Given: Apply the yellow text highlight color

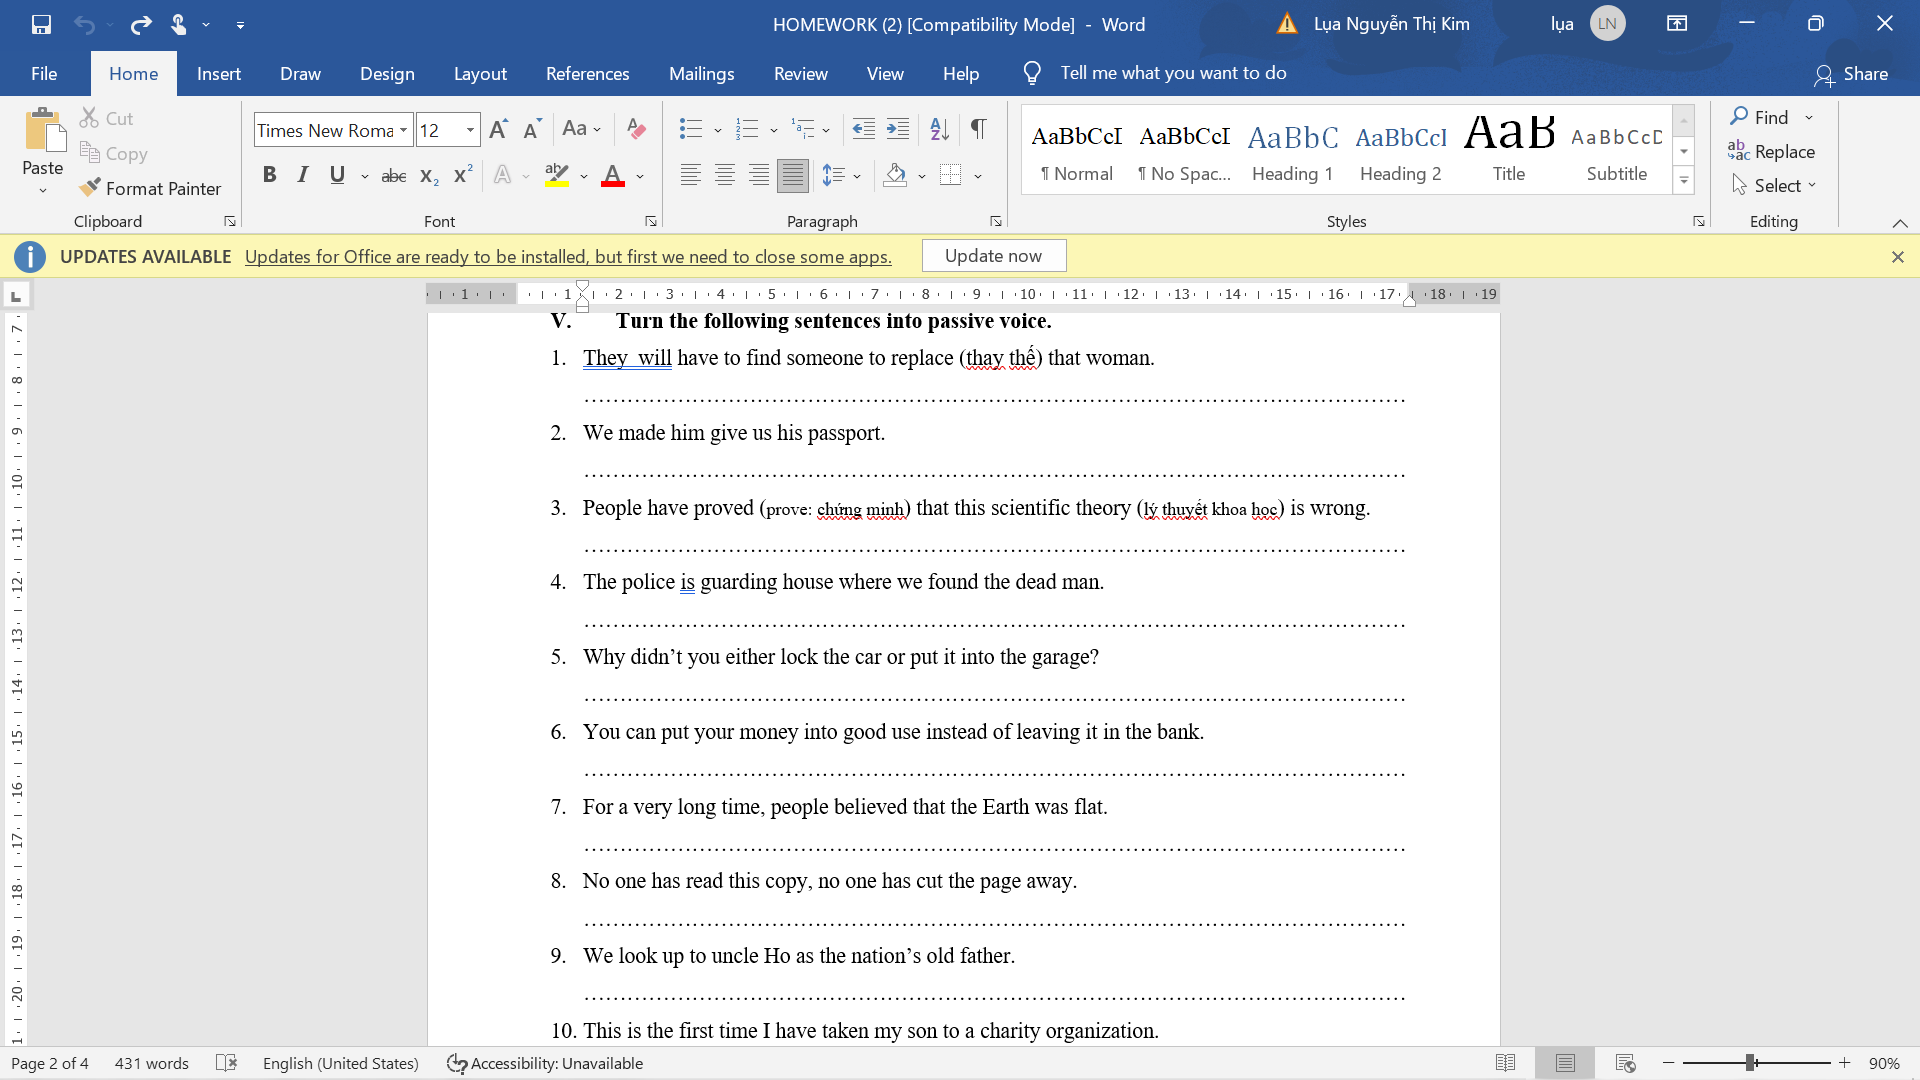Looking at the screenshot, I should coord(557,176).
